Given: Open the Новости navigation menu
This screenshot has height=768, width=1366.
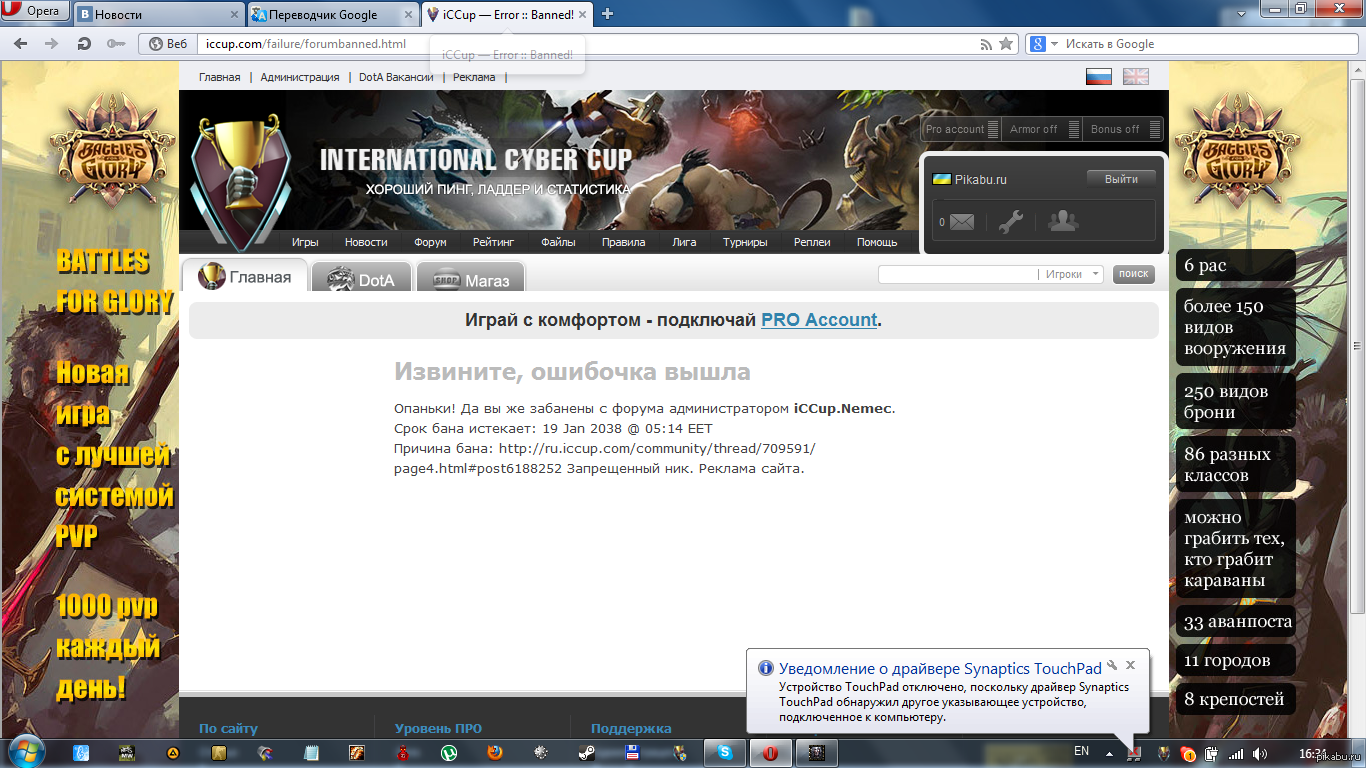Looking at the screenshot, I should pyautogui.click(x=366, y=242).
